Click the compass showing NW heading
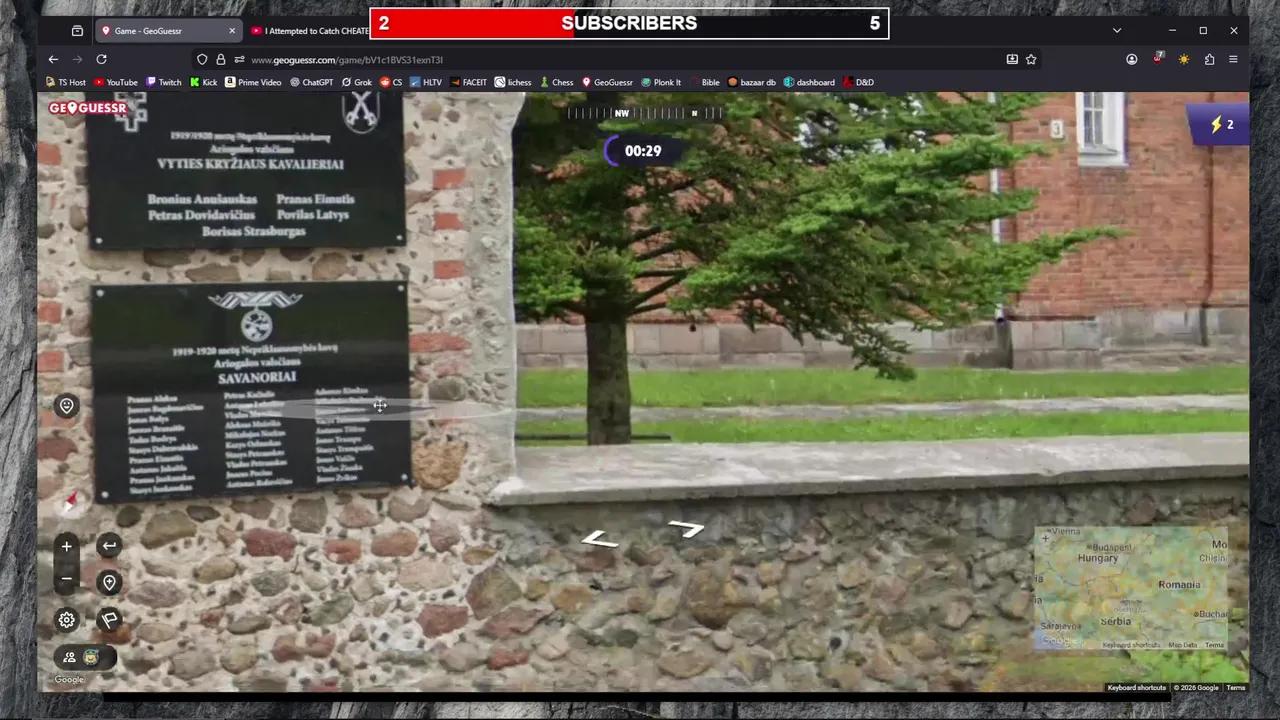The image size is (1280, 720). click(x=621, y=113)
